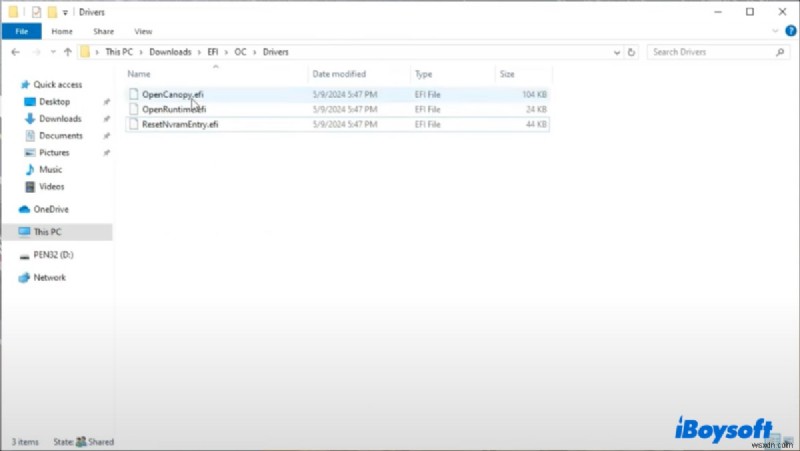Click Drivers in the address breadcrumb
The width and height of the screenshot is (800, 451).
pos(276,52)
